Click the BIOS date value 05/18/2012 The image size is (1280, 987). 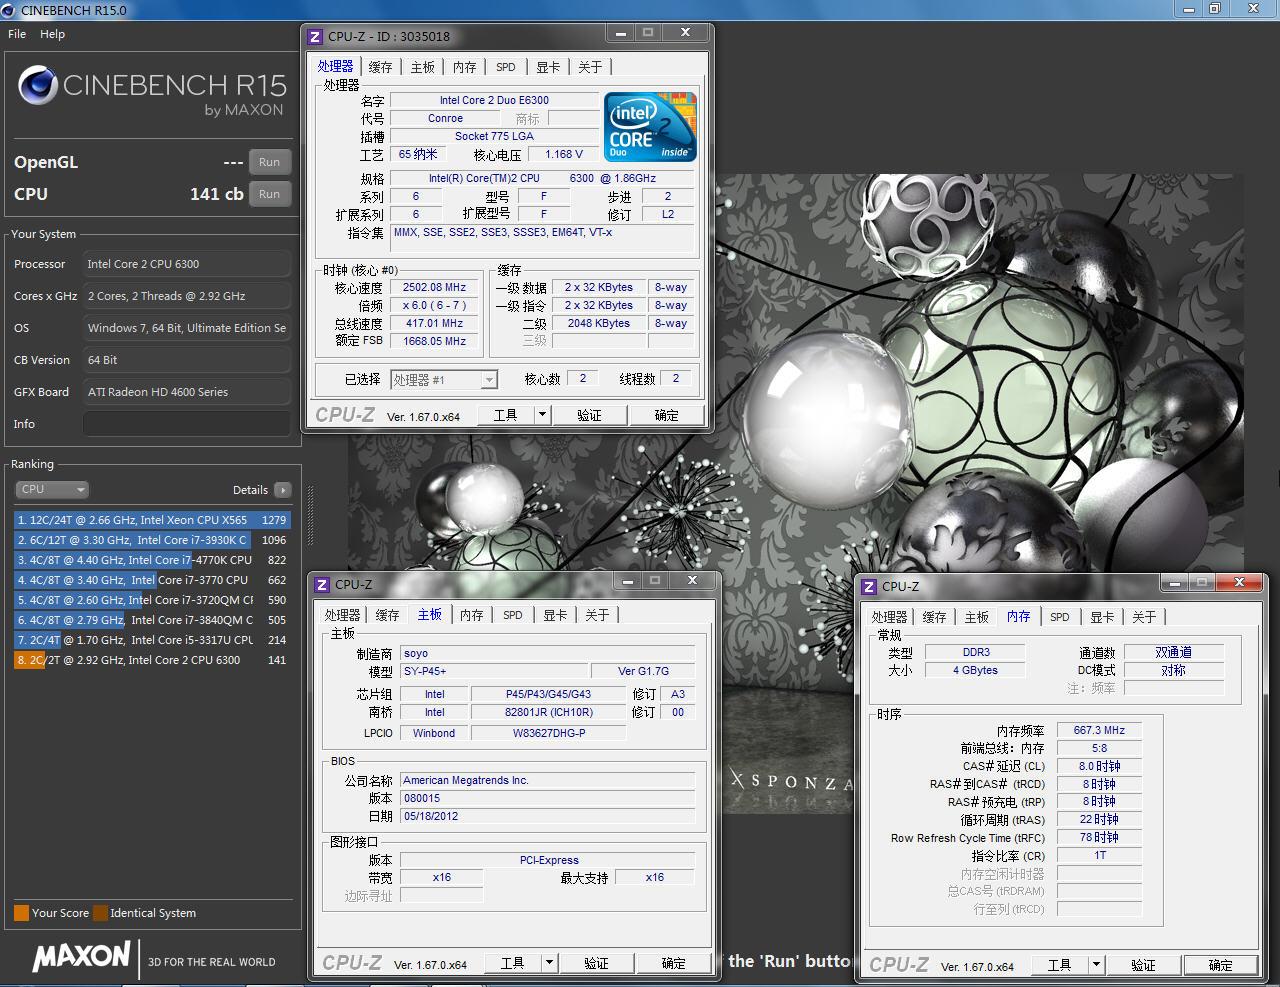point(547,816)
